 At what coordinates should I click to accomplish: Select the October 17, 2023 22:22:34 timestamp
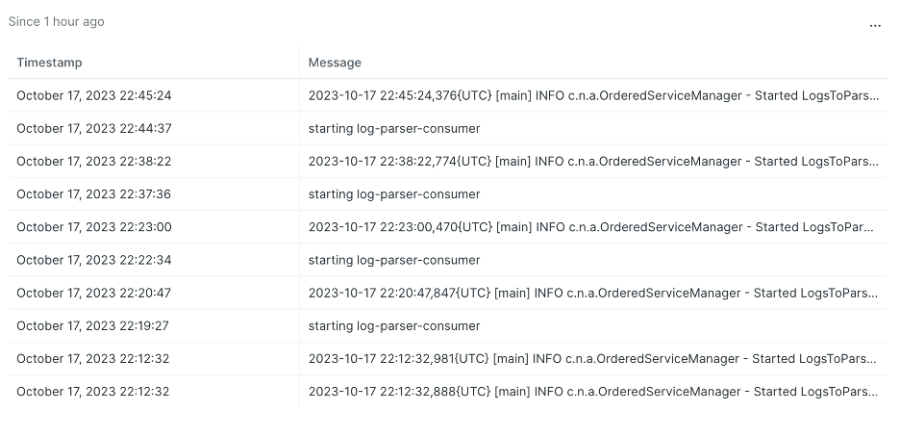click(94, 260)
